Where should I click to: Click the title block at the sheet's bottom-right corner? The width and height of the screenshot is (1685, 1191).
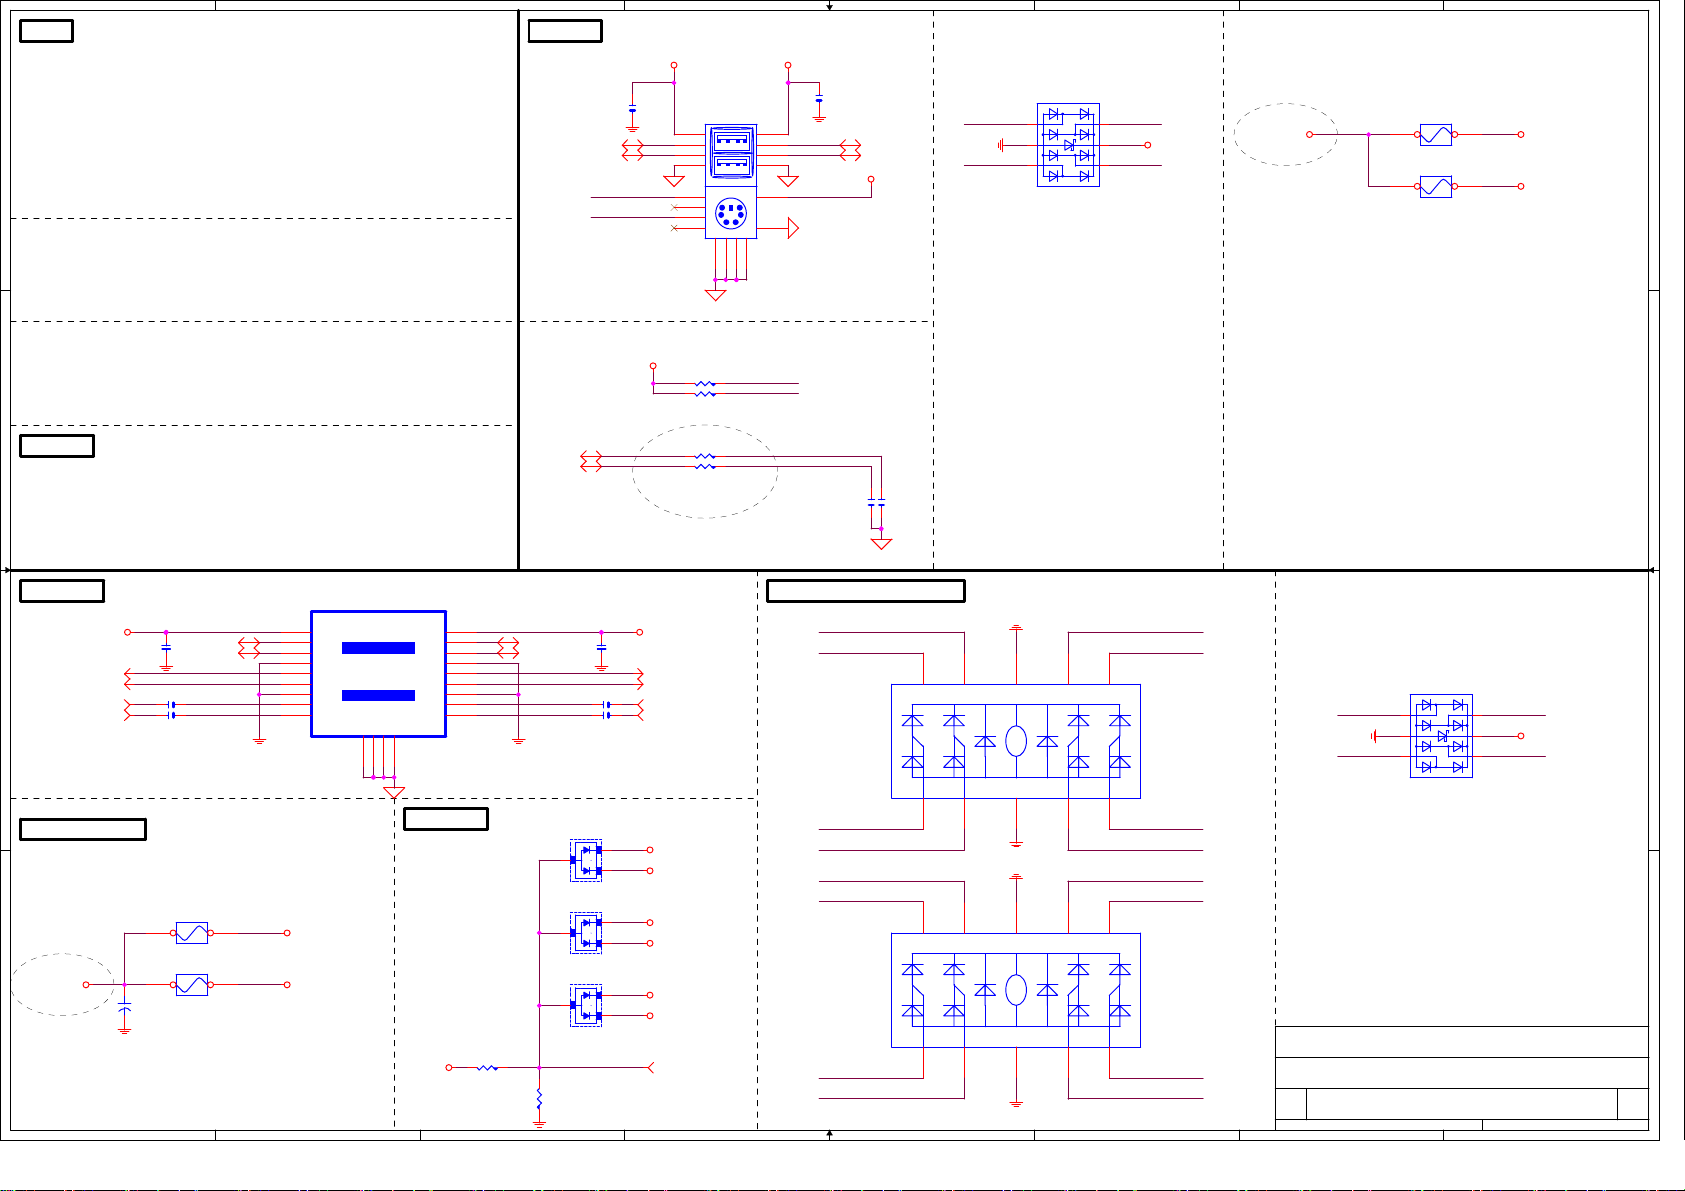point(1462,1078)
